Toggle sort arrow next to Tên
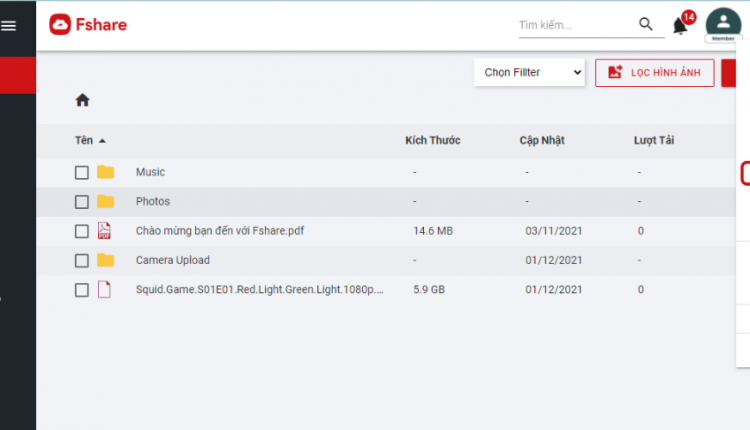This screenshot has width=750, height=430. pos(102,141)
